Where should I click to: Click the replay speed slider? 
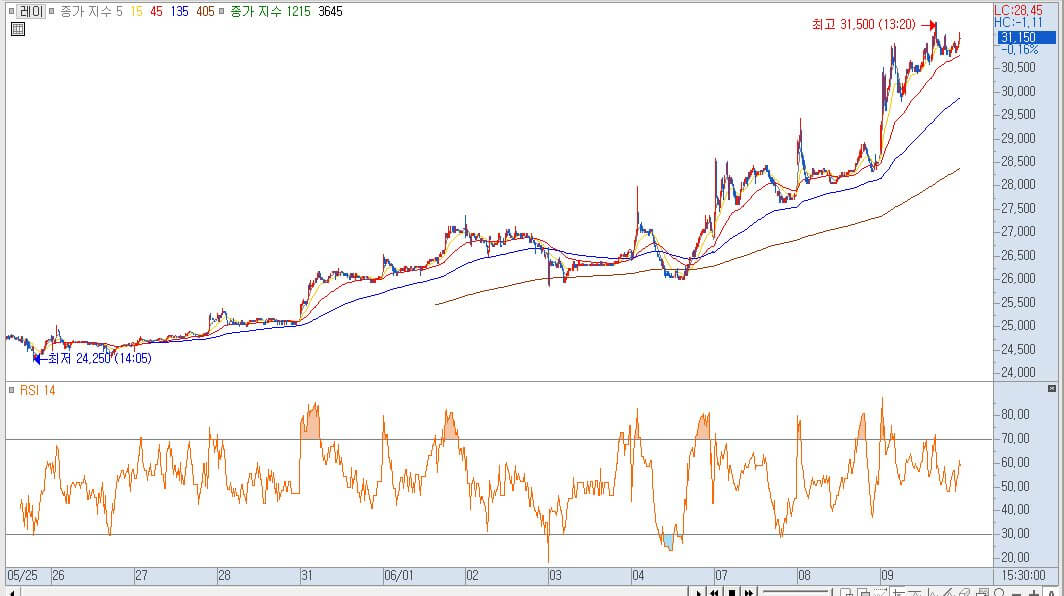[795, 592]
